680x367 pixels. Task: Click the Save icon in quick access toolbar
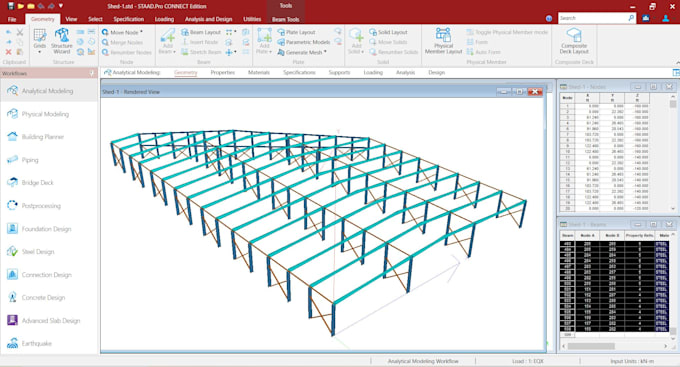coord(11,6)
